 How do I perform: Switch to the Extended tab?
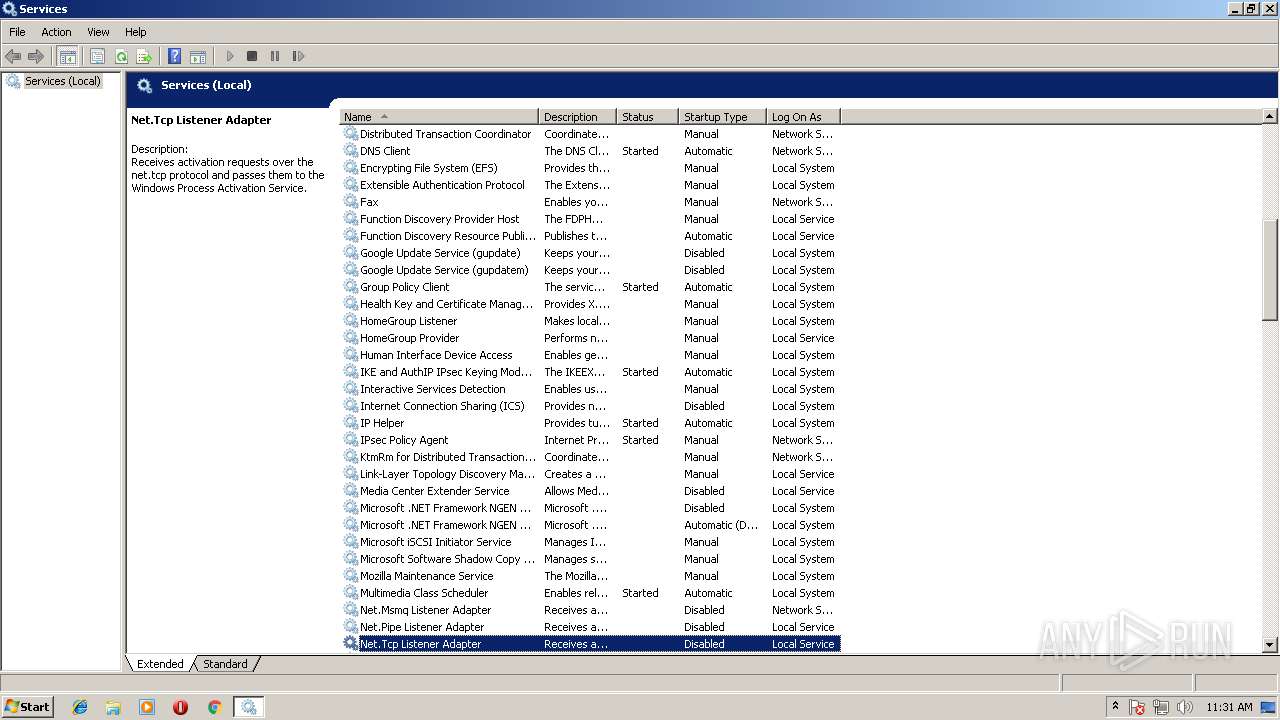[160, 664]
